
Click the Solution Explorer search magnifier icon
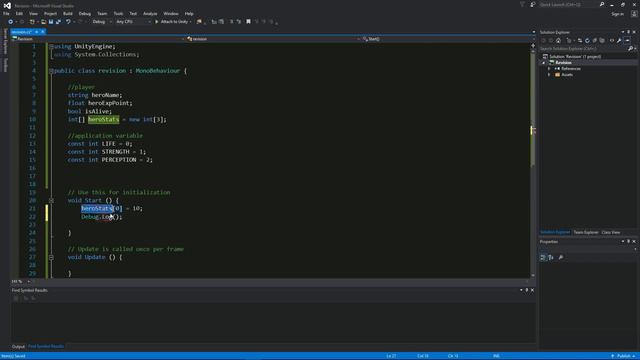click(630, 49)
